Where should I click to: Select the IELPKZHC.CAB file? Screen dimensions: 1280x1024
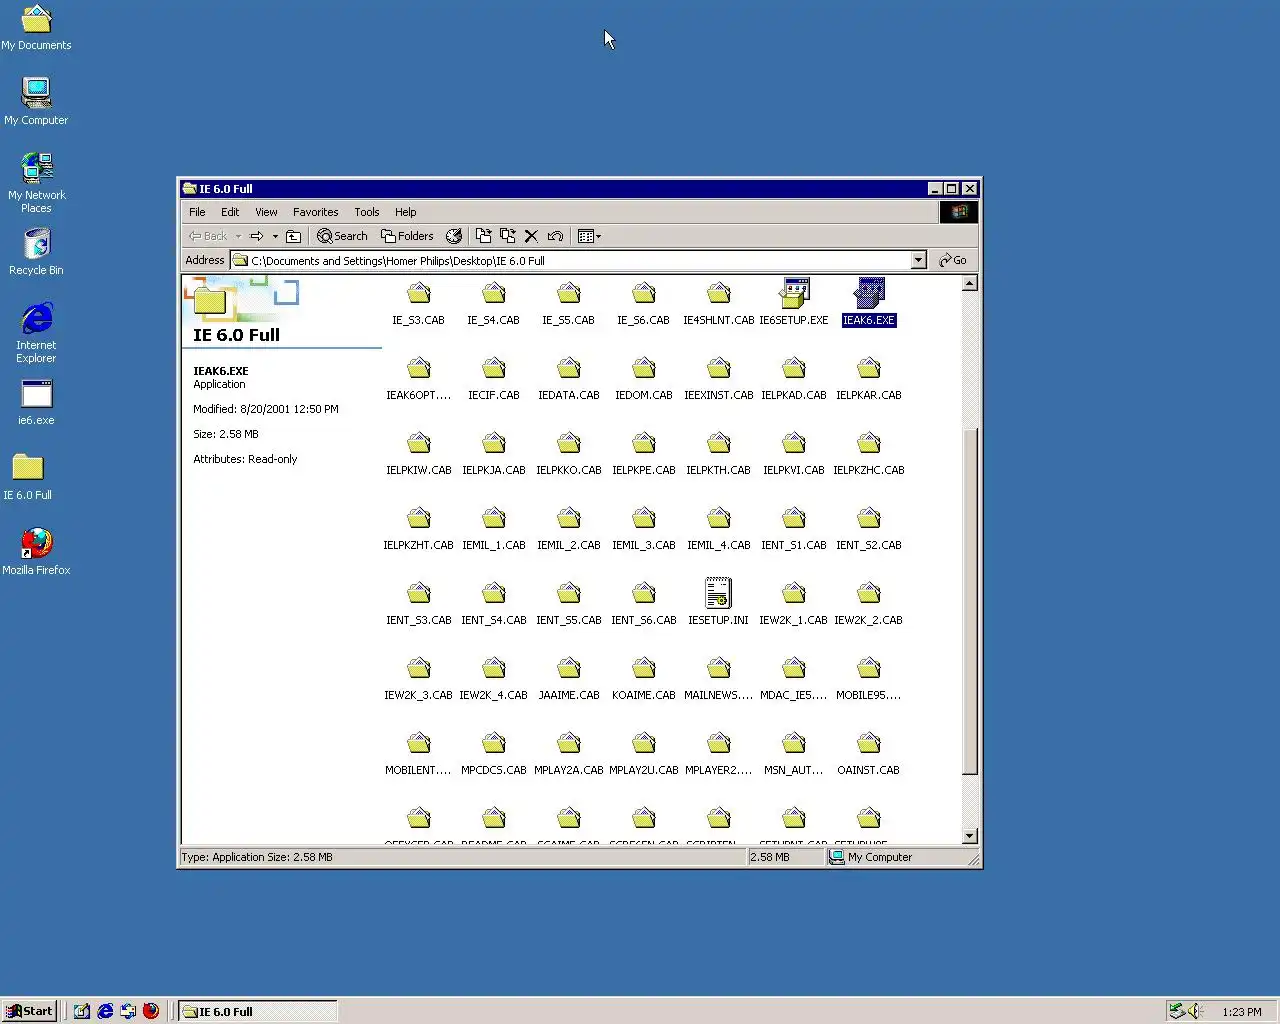point(868,453)
